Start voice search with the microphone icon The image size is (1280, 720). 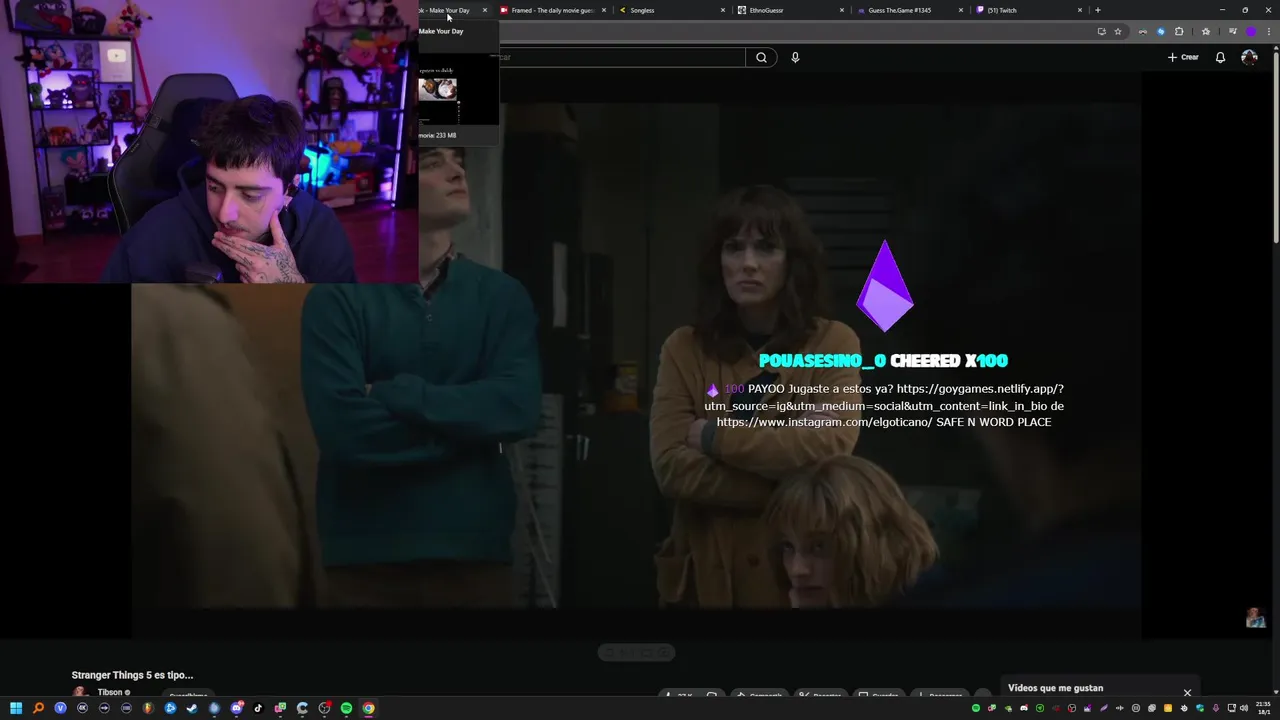pos(795,57)
